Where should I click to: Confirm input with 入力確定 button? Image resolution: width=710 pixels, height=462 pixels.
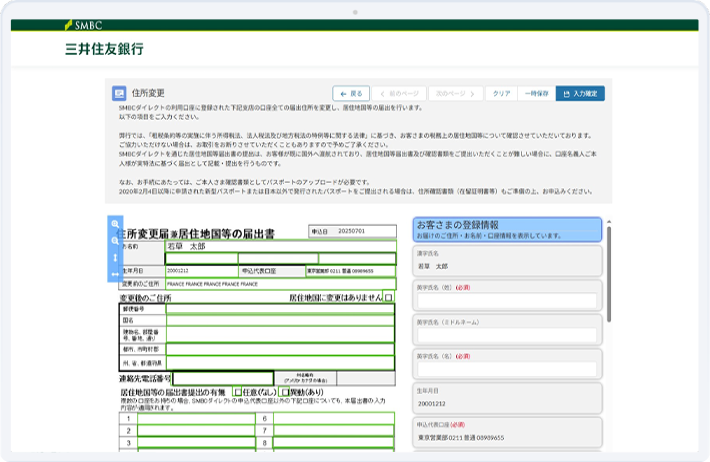[x=580, y=94]
